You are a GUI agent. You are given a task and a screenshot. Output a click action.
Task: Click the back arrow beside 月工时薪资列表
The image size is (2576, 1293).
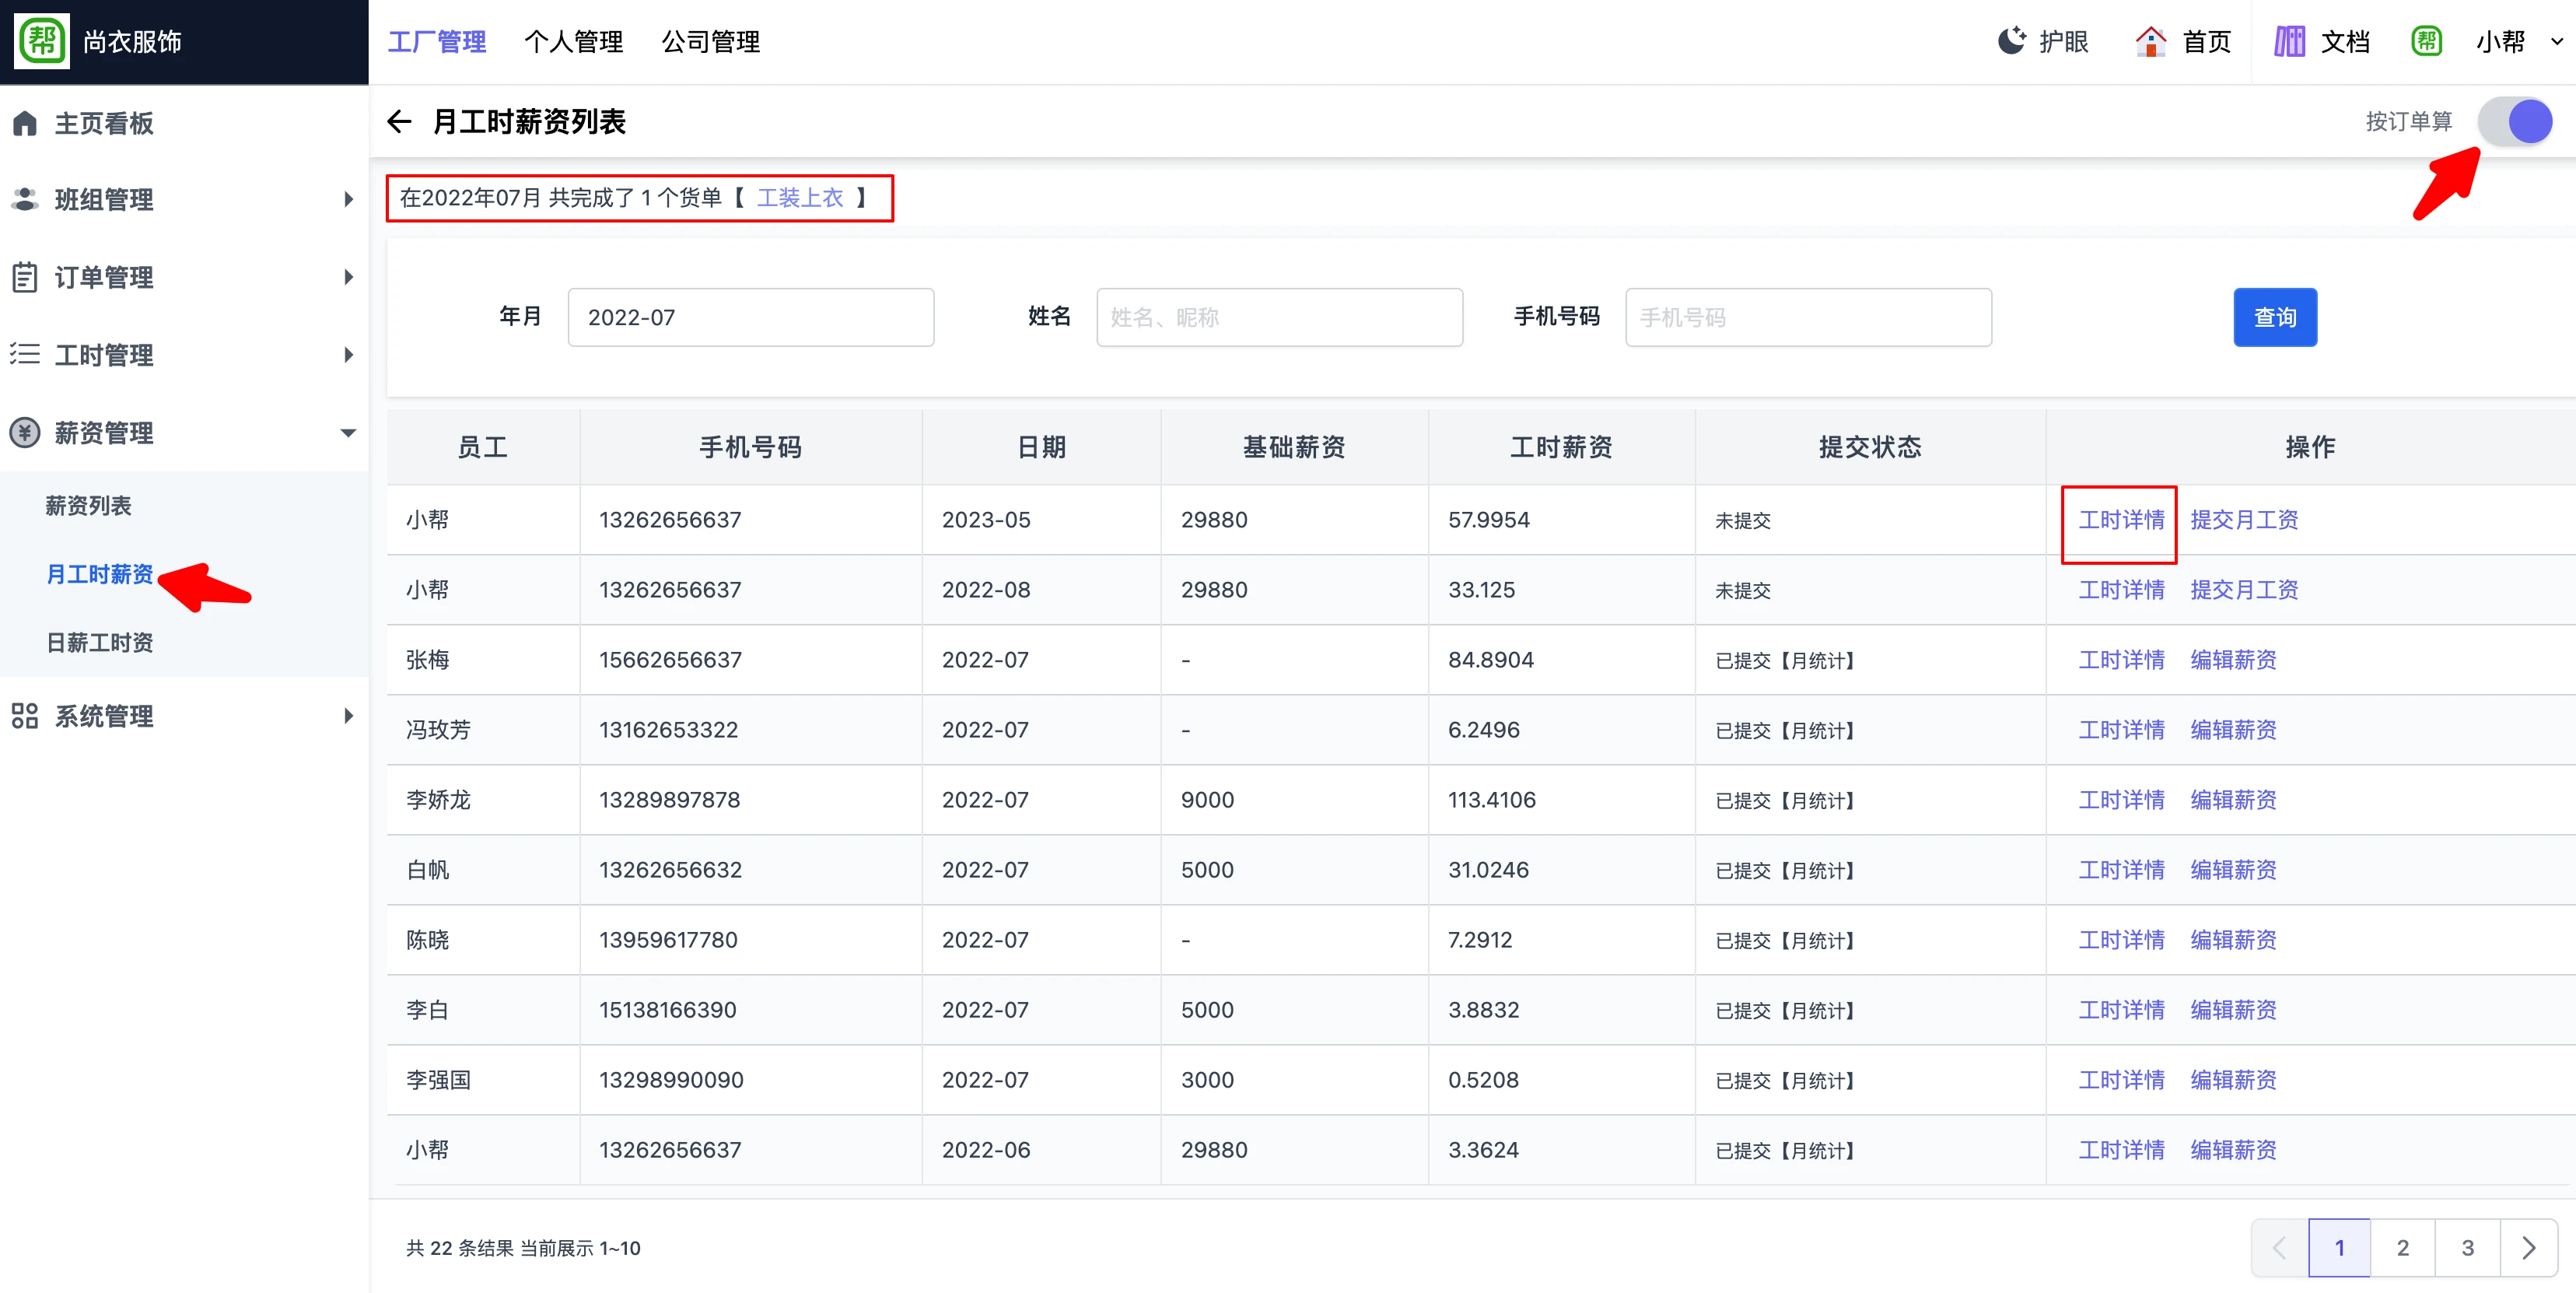pos(399,121)
